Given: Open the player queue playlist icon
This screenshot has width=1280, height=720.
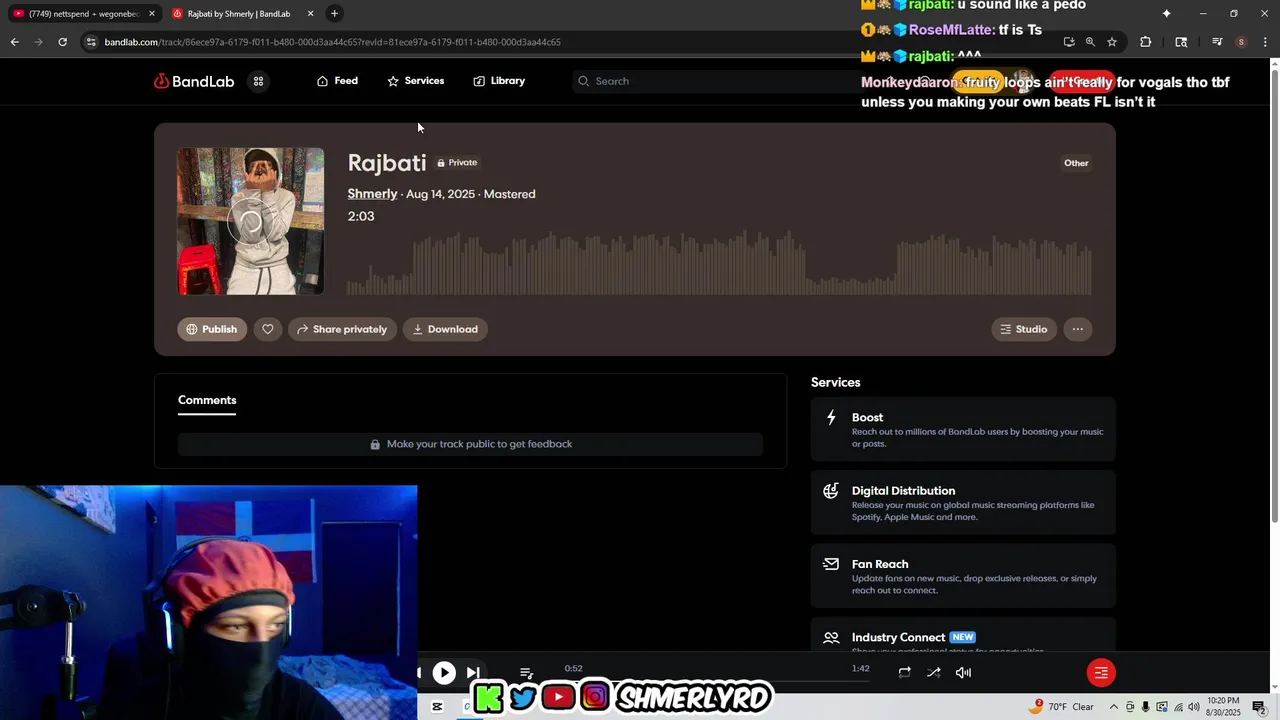Looking at the screenshot, I should point(527,673).
